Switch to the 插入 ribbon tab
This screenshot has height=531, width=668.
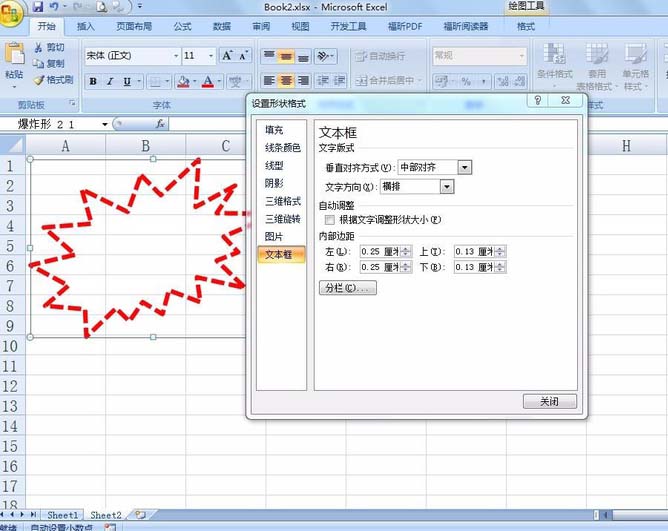click(x=86, y=26)
